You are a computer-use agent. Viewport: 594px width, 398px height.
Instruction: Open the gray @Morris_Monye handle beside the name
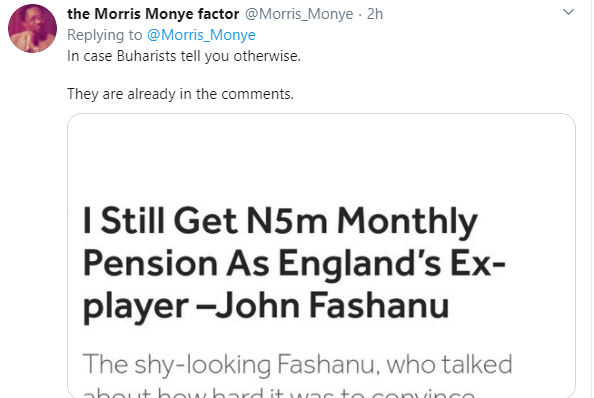(x=299, y=14)
